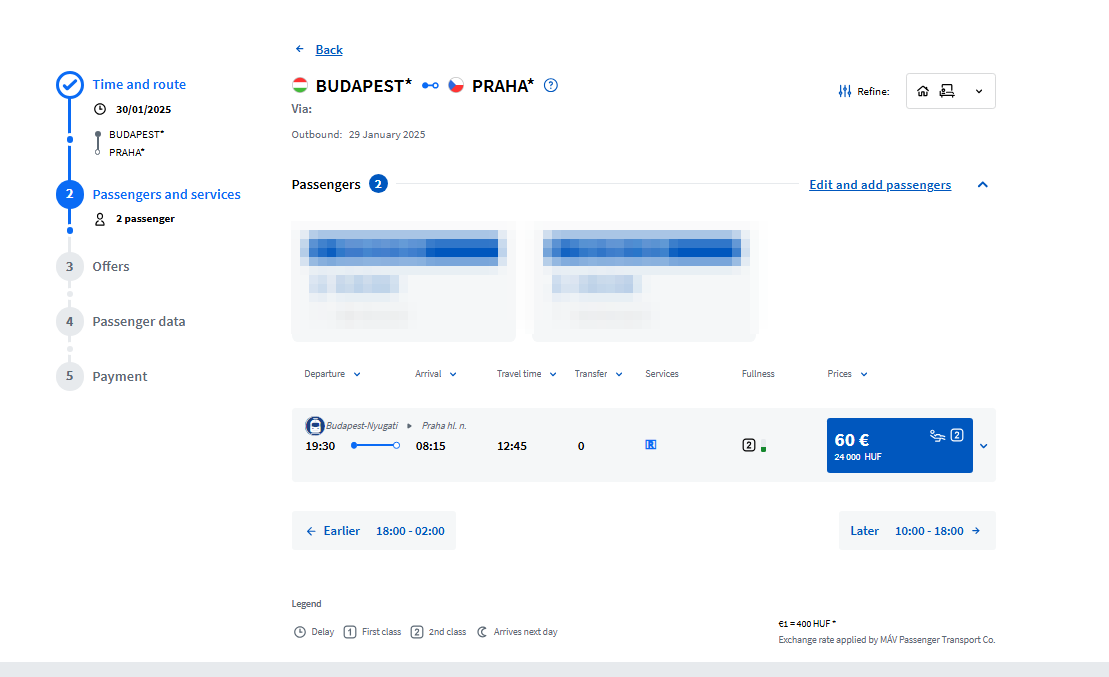This screenshot has width=1109, height=677.
Task: Click the Arrives next day moon icon
Action: 482,632
